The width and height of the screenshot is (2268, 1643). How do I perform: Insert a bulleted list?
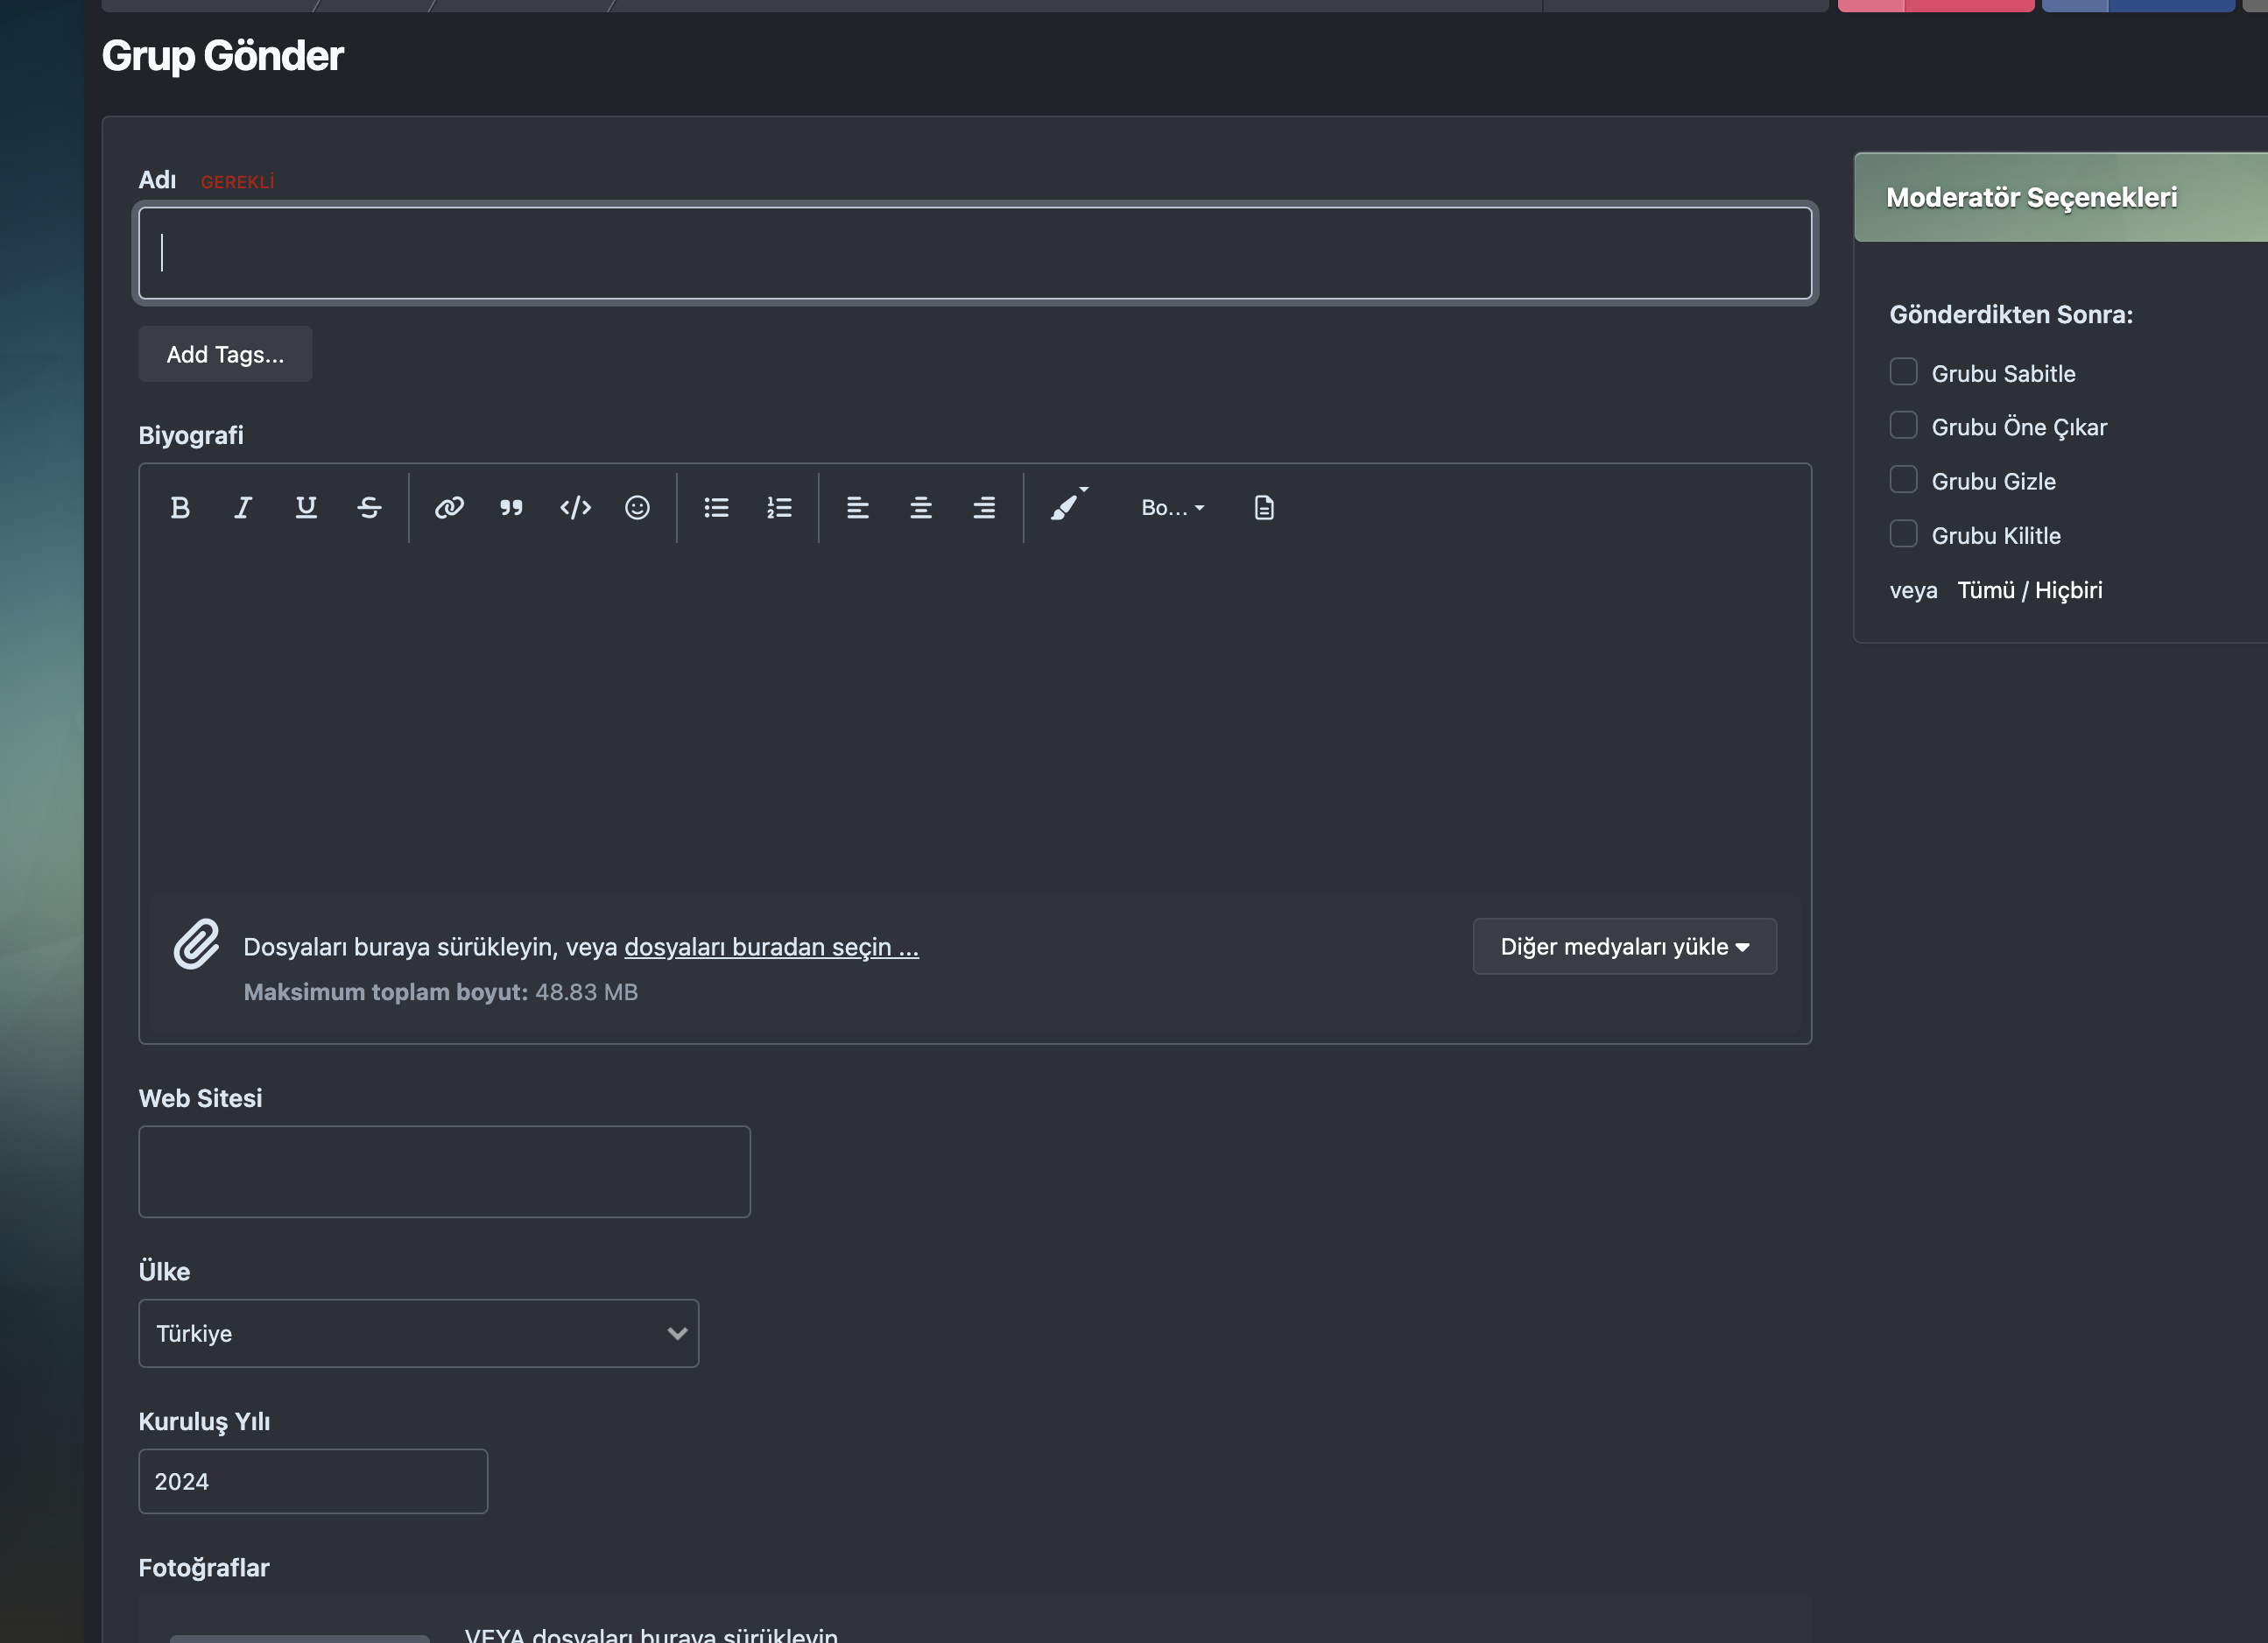pyautogui.click(x=716, y=508)
